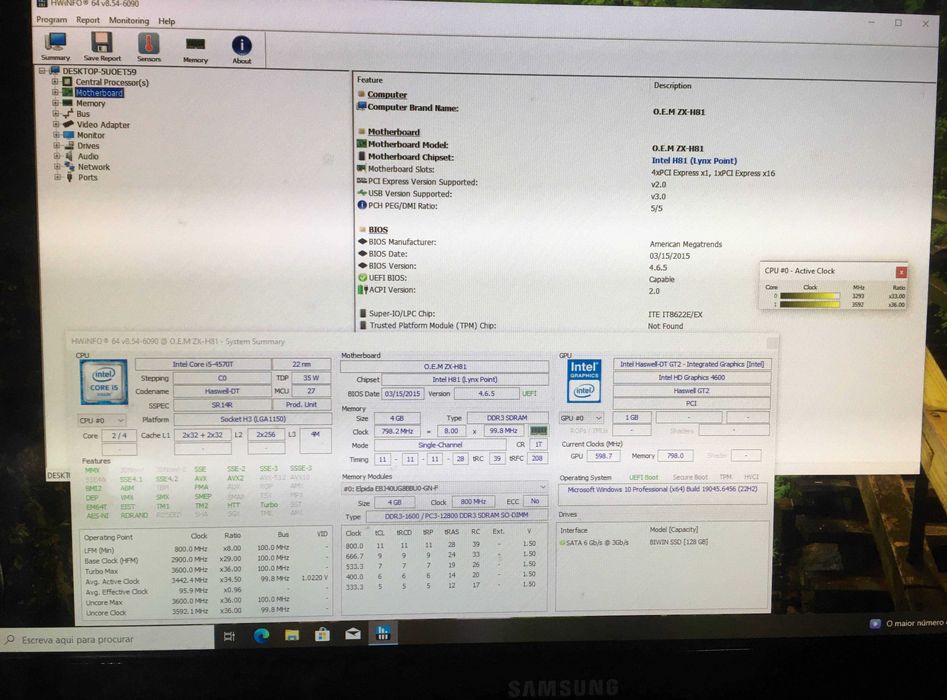Click the UEFI BIOS green check icon

[x=362, y=278]
